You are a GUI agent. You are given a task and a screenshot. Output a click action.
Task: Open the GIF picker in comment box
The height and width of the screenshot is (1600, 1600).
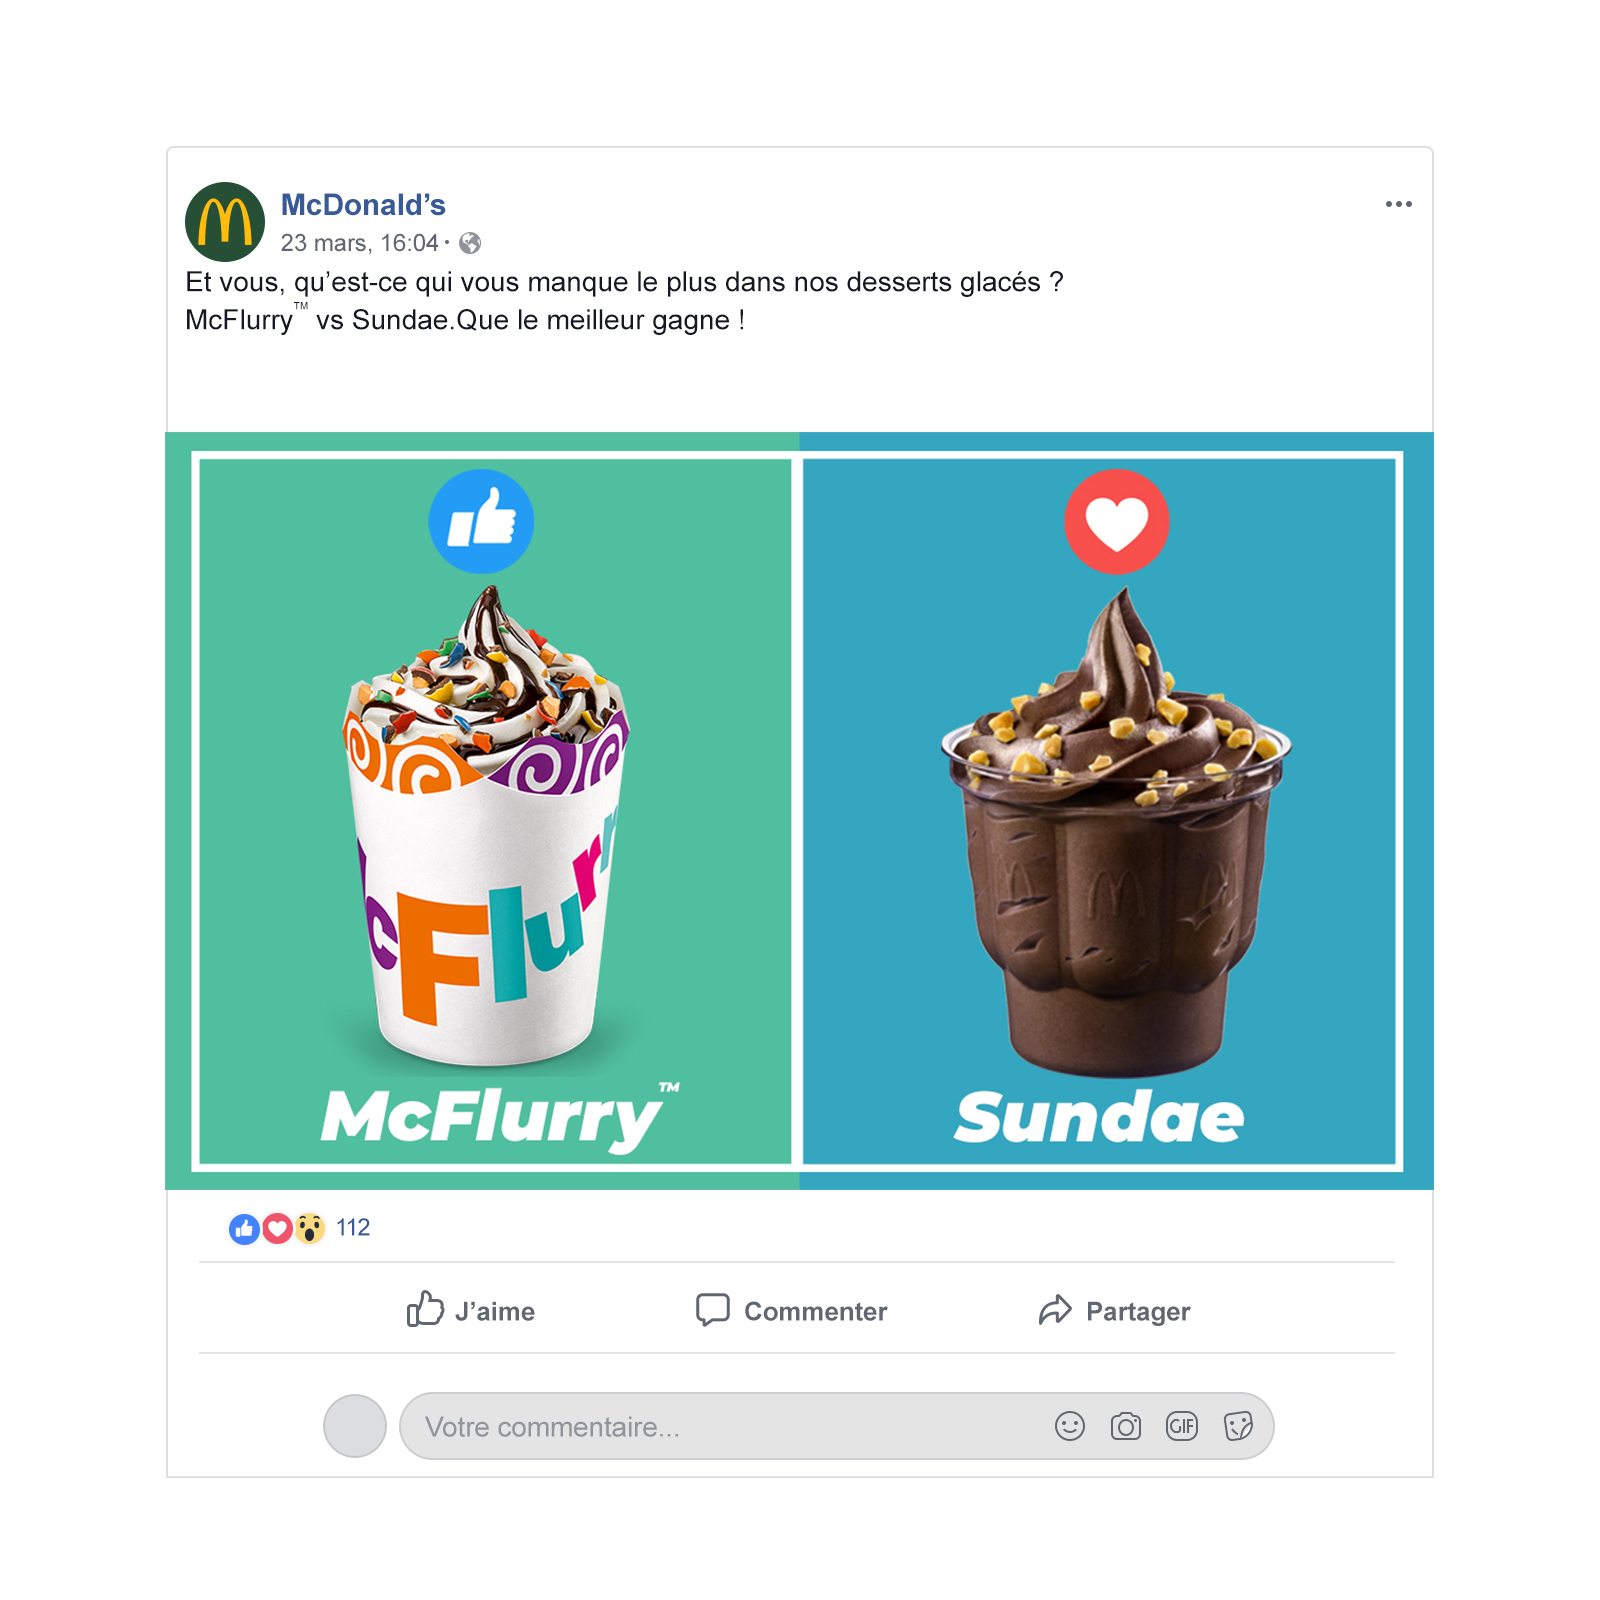[1182, 1426]
